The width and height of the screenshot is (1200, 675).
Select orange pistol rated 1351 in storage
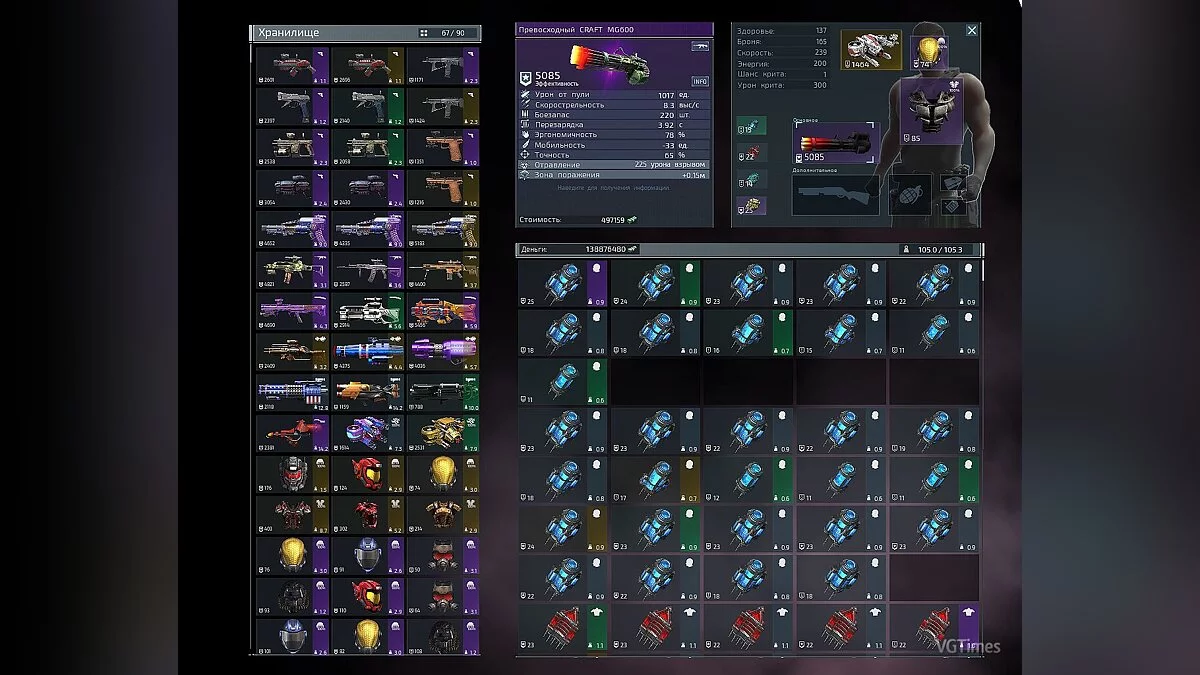[x=442, y=147]
